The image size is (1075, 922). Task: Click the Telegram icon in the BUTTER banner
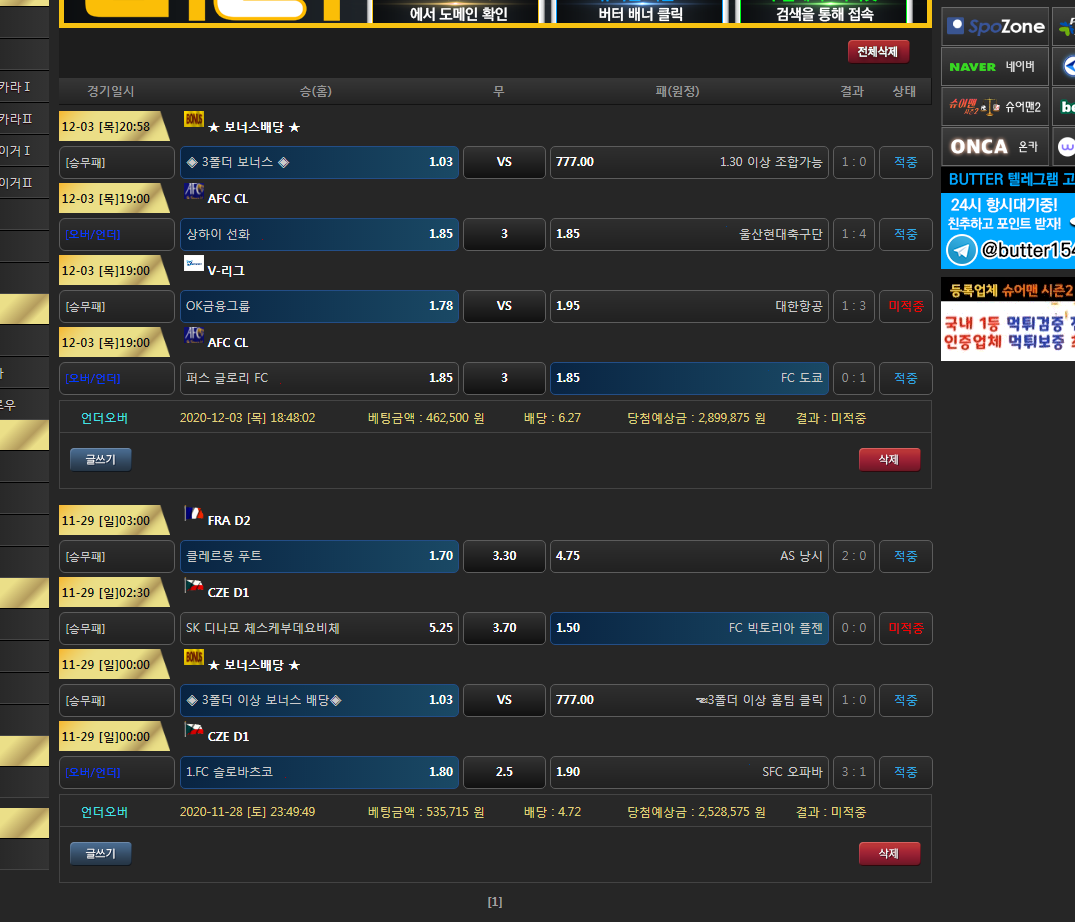[962, 250]
